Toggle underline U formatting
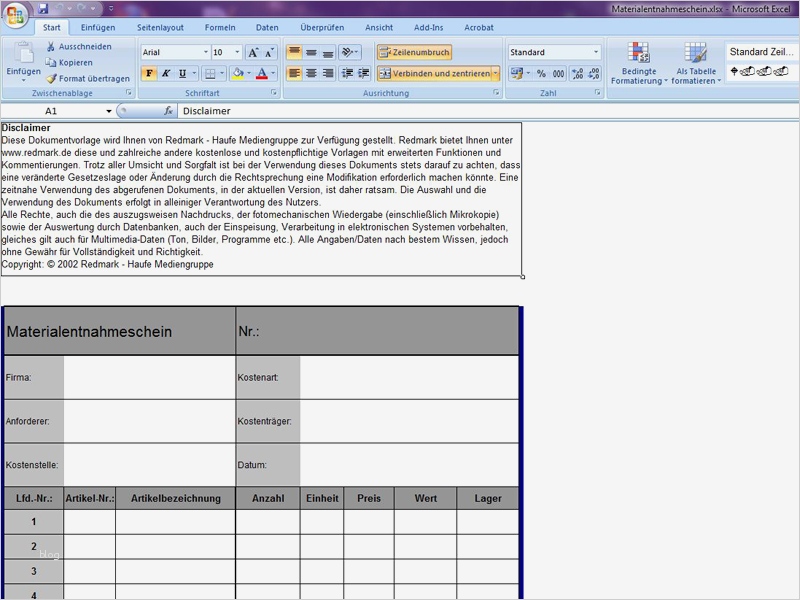Screen dimensions: 800x600 coord(182,73)
